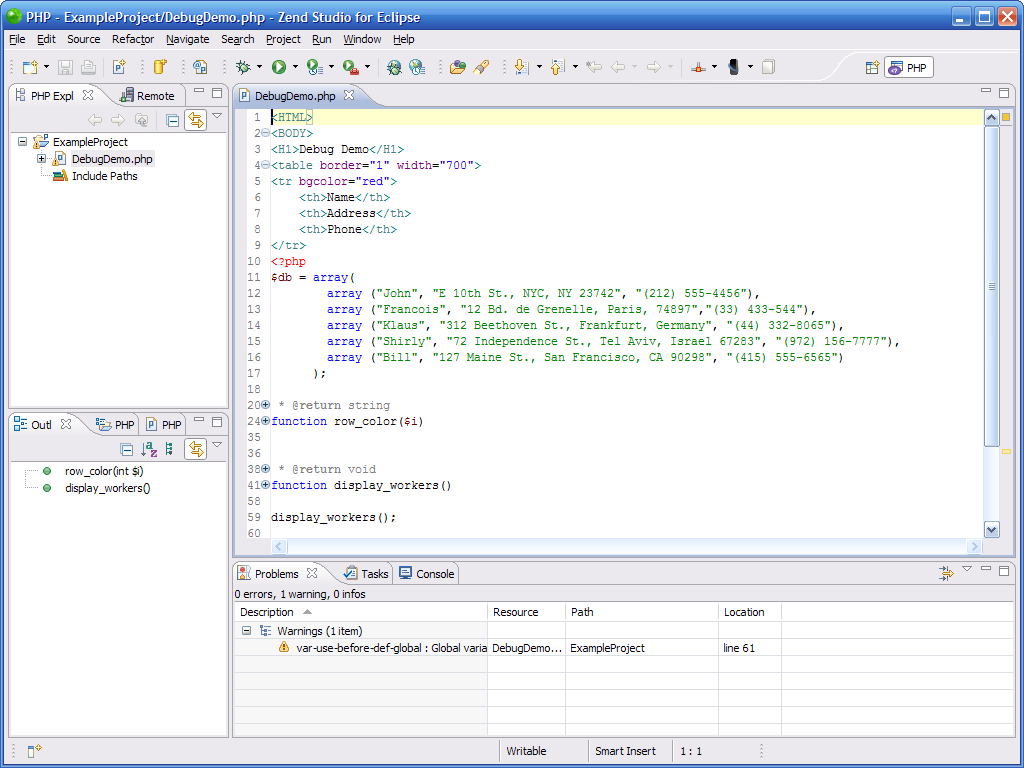Viewport: 1024px width, 768px height.
Task: Toggle Link with Editor in PHP Explorer
Action: pyautogui.click(x=195, y=120)
